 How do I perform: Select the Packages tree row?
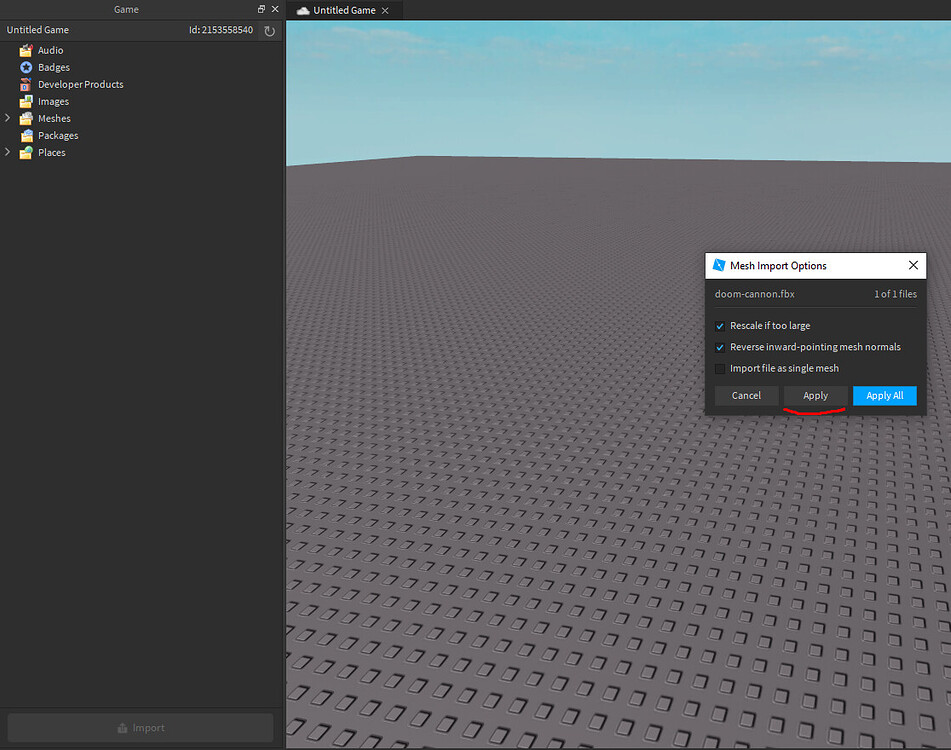(141, 135)
